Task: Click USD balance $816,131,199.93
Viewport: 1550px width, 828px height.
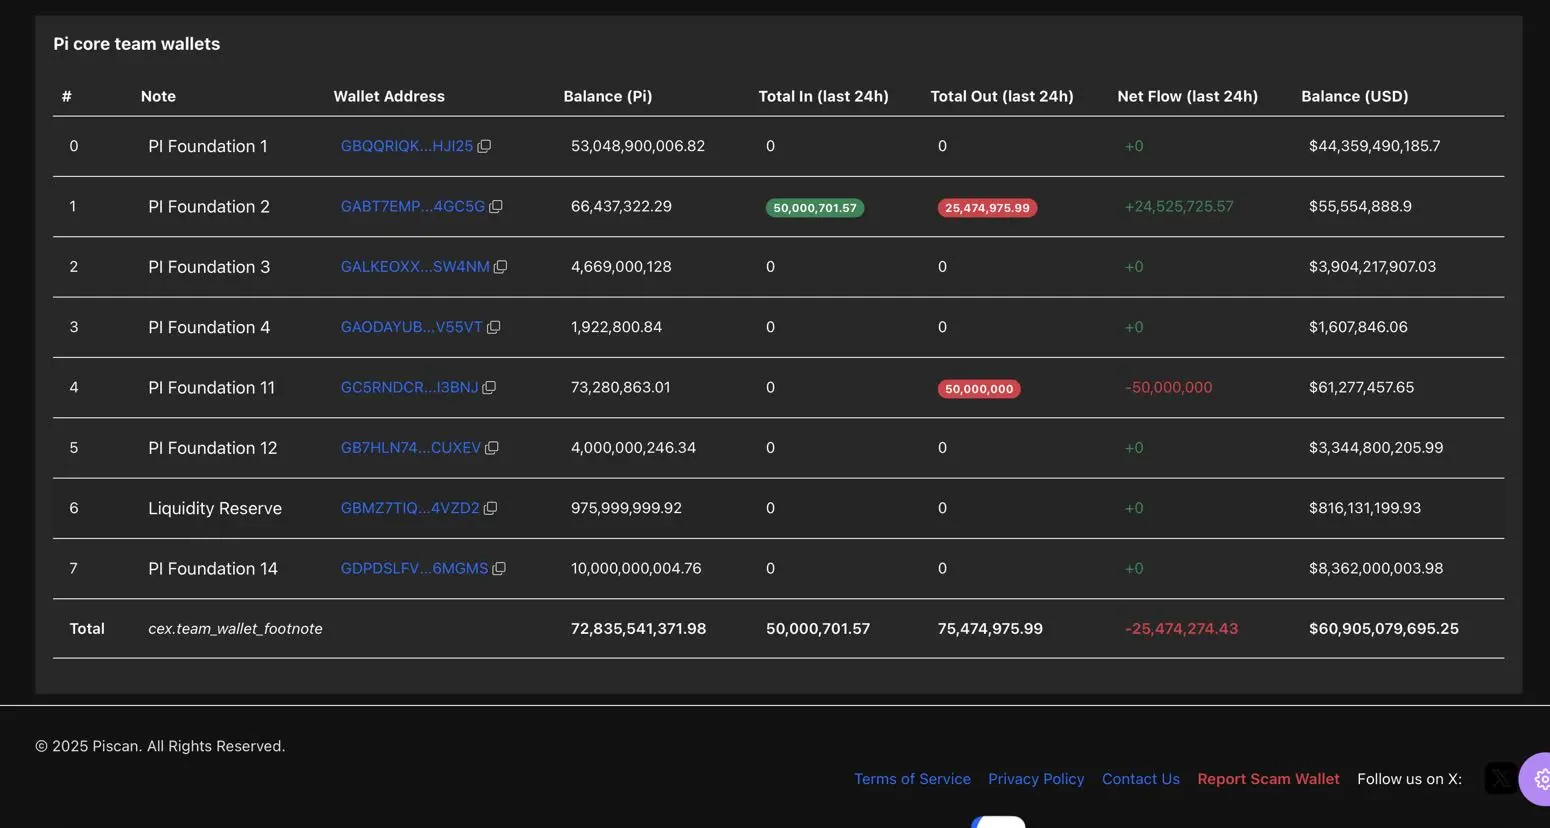Action: [1364, 508]
